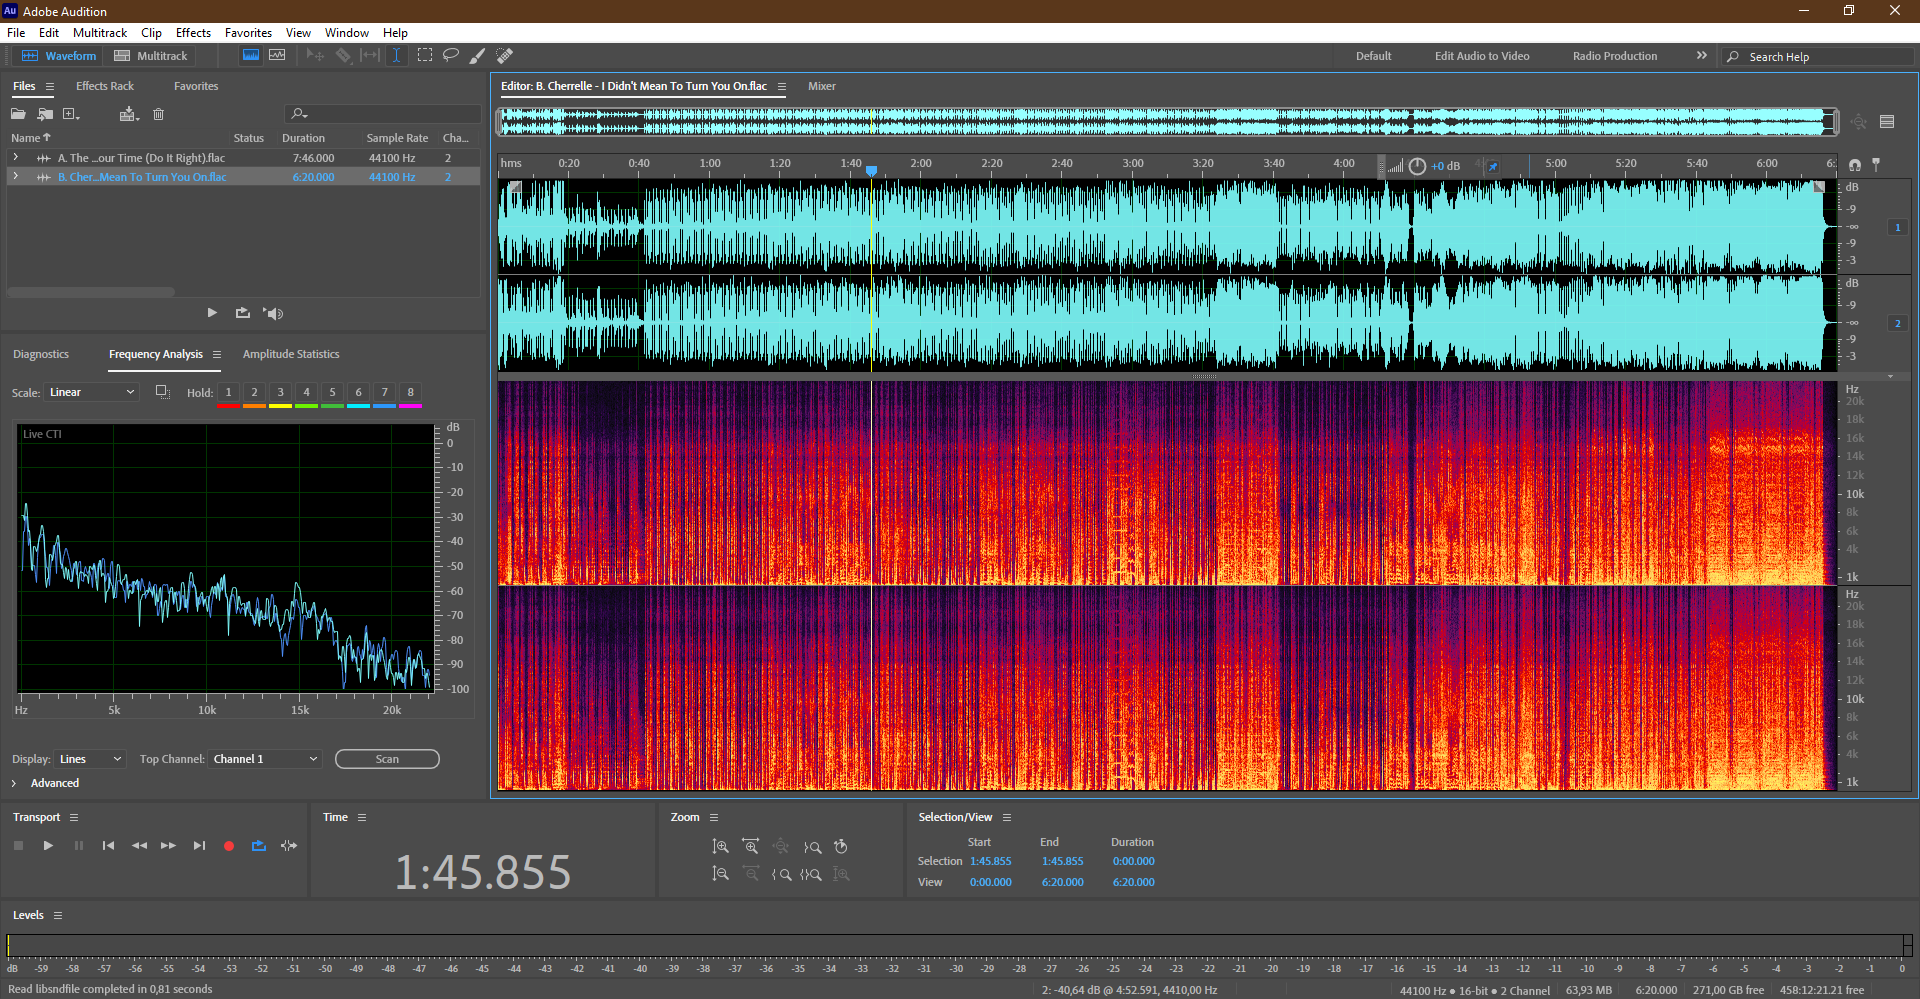This screenshot has width=1920, height=999.
Task: Click the red Record button
Action: 229,846
